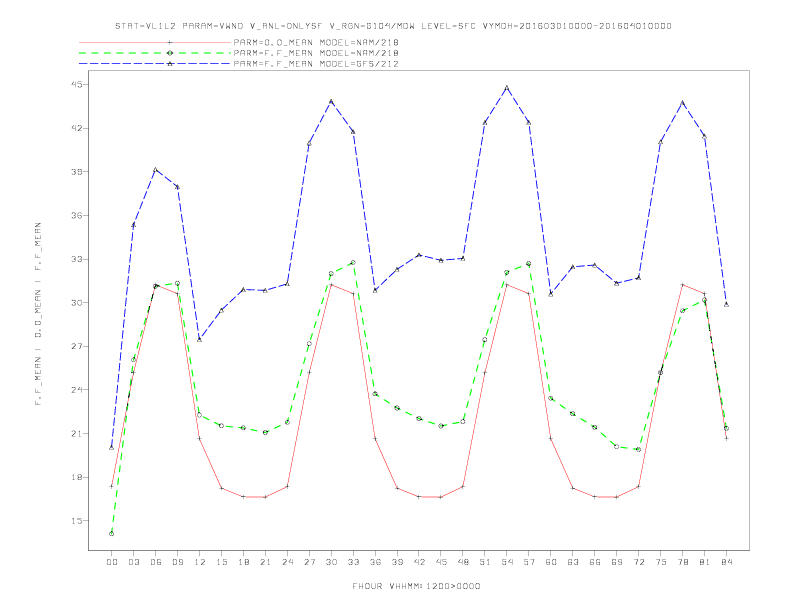This screenshot has width=792, height=612.
Task: Click the red plus data point at hour 78
Action: (x=682, y=285)
